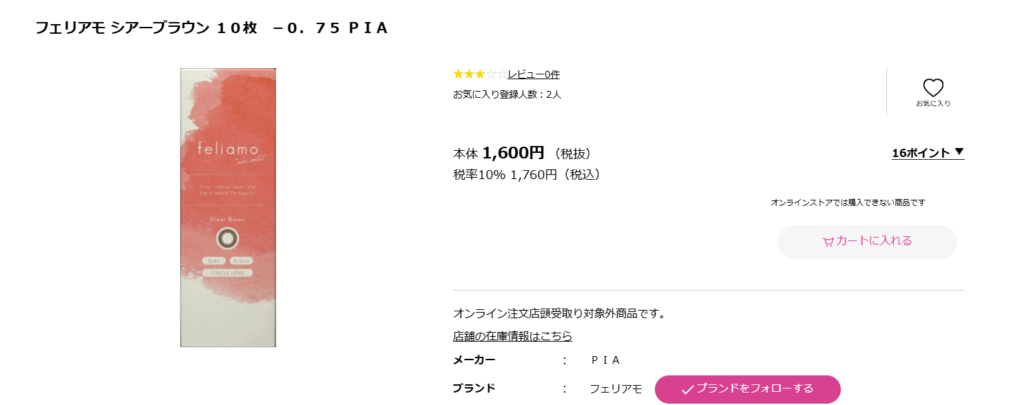Click the online store unavailable notice
This screenshot has width=1024, height=405.
coord(847,202)
